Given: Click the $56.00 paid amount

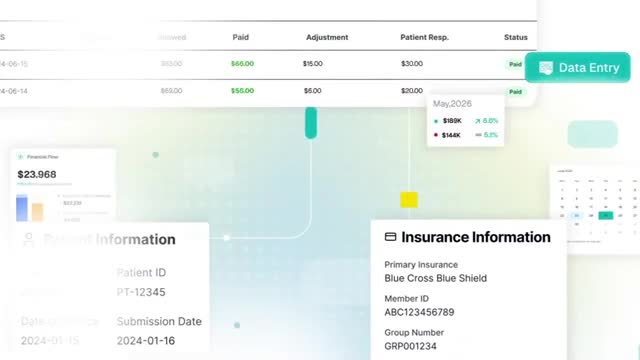Looking at the screenshot, I should coord(242,91).
